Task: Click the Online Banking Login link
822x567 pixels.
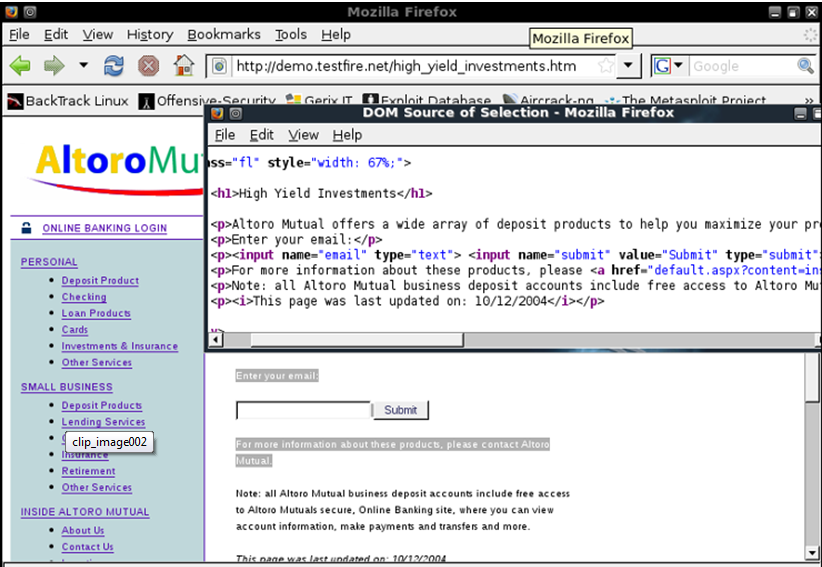Action: (105, 228)
